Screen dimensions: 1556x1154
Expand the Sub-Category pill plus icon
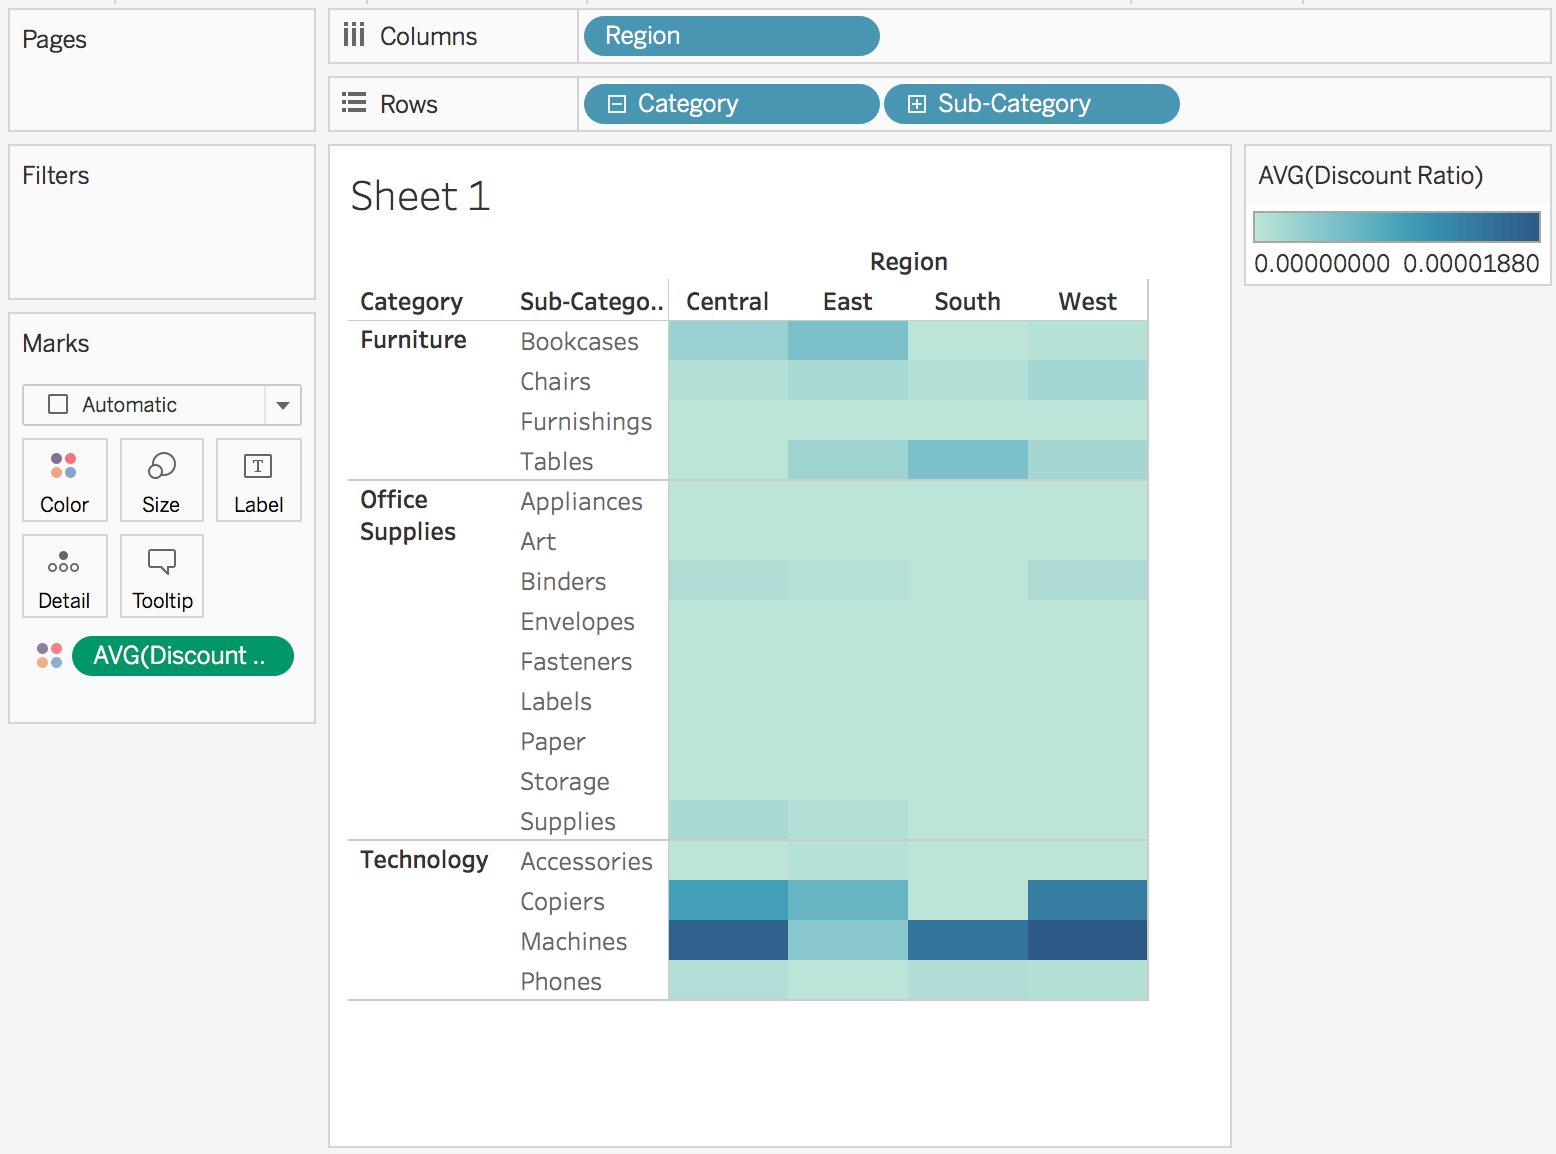916,104
